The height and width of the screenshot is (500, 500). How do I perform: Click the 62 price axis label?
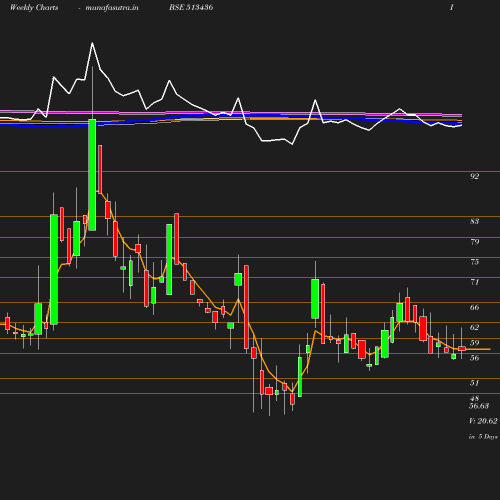(474, 327)
